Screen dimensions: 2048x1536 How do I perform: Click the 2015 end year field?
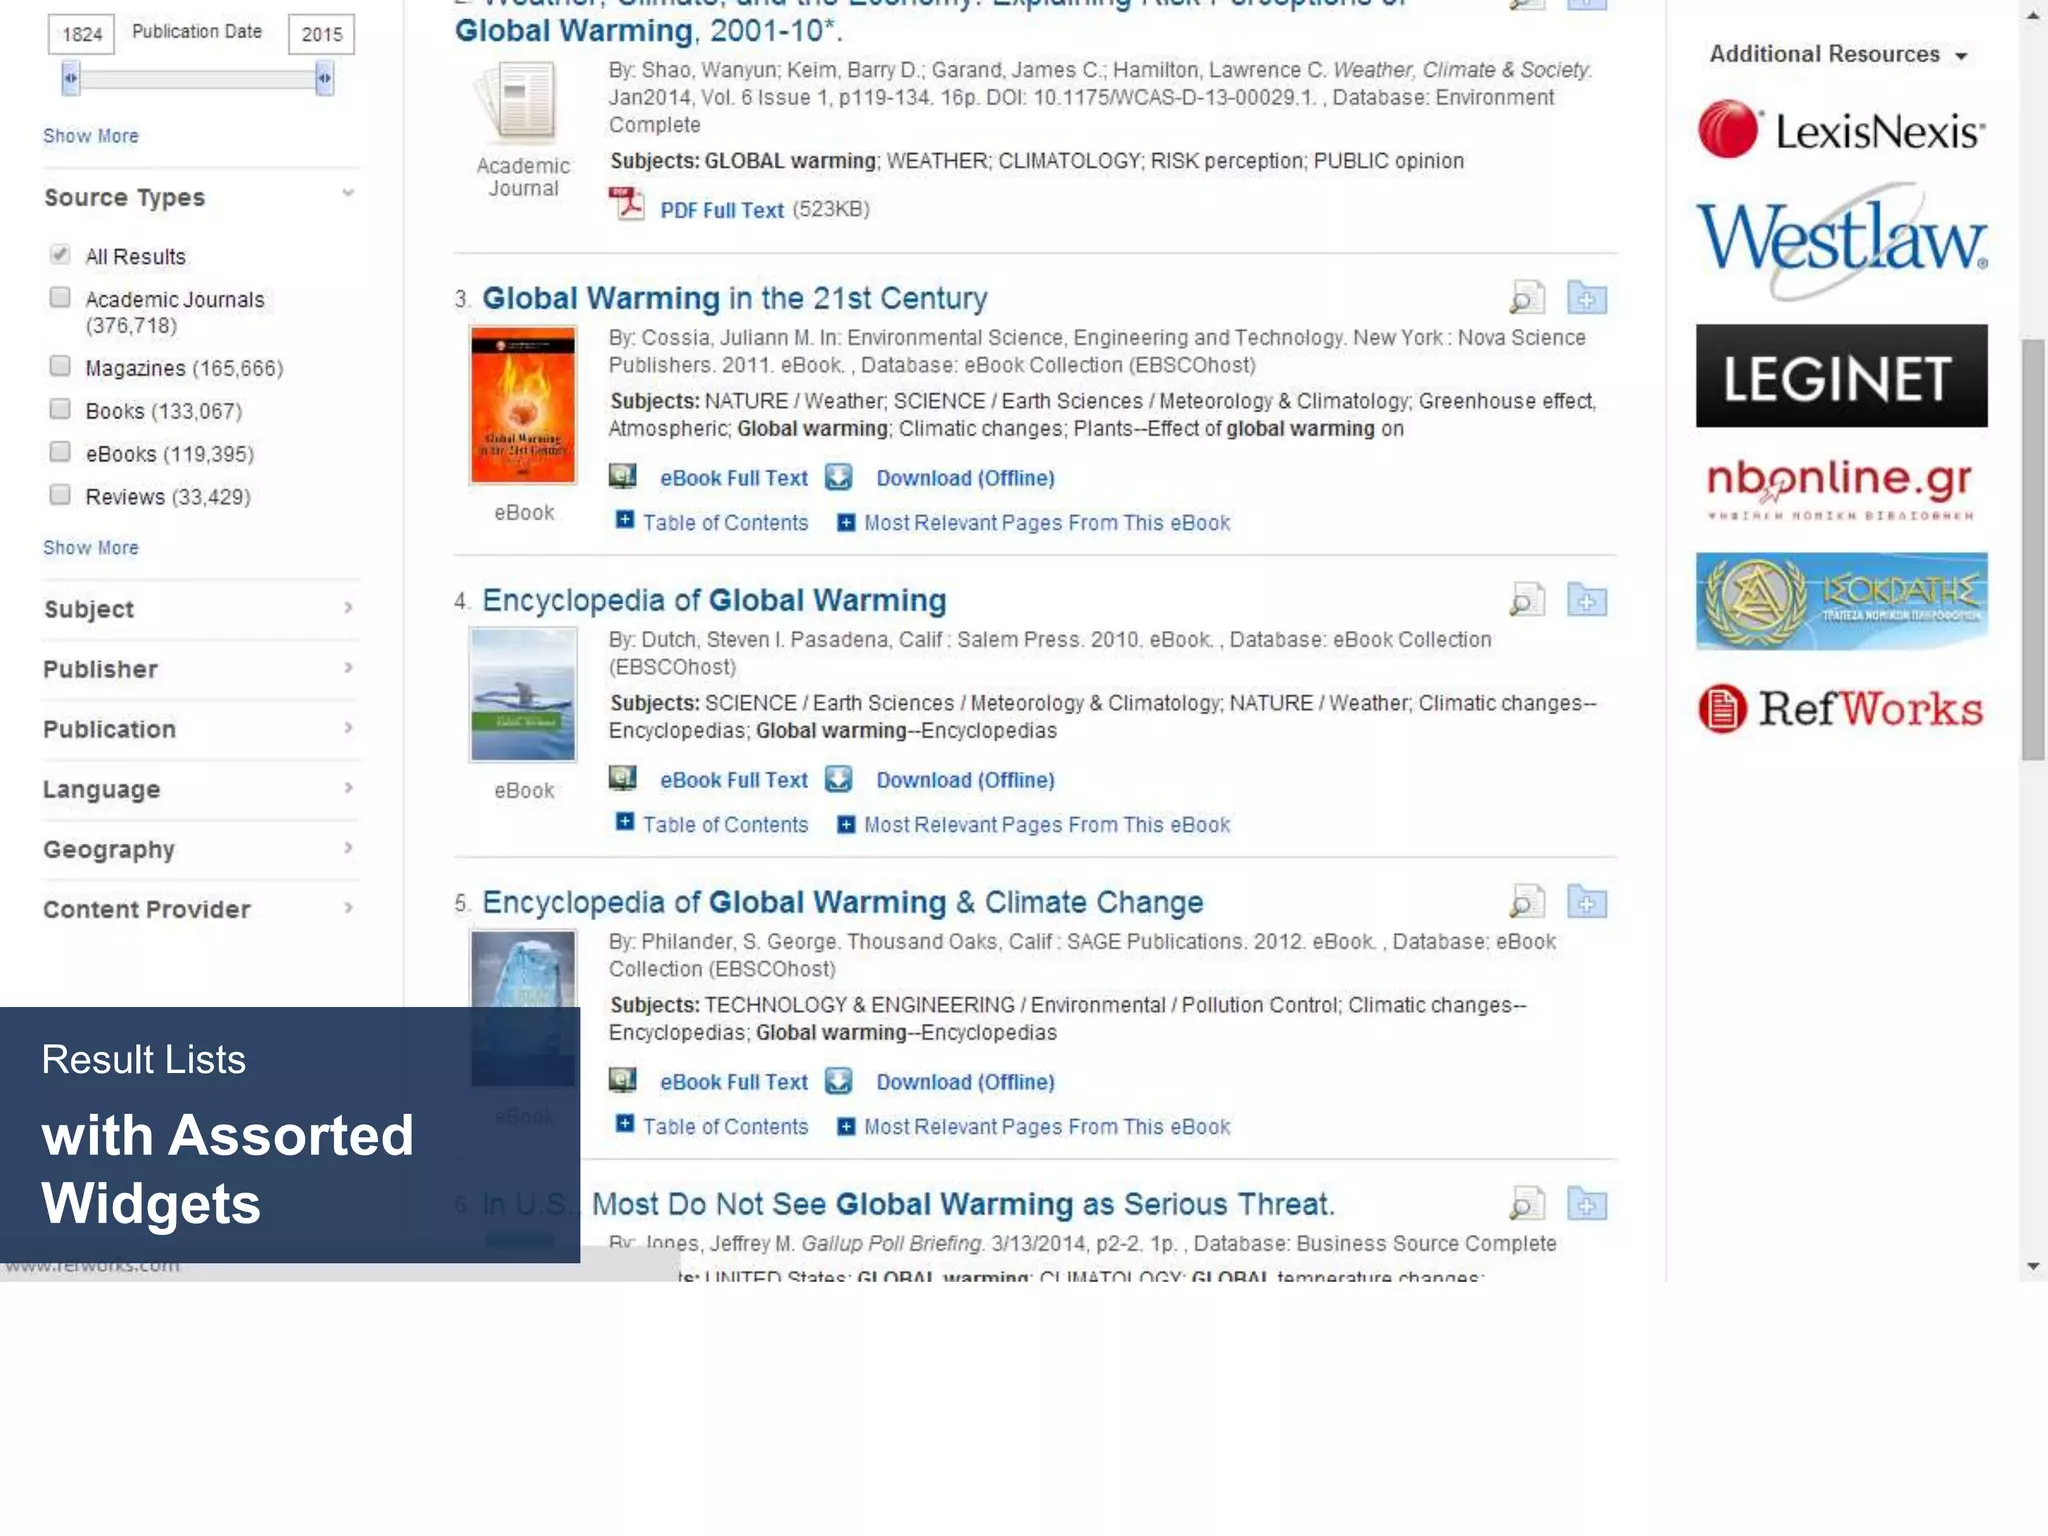tap(322, 34)
